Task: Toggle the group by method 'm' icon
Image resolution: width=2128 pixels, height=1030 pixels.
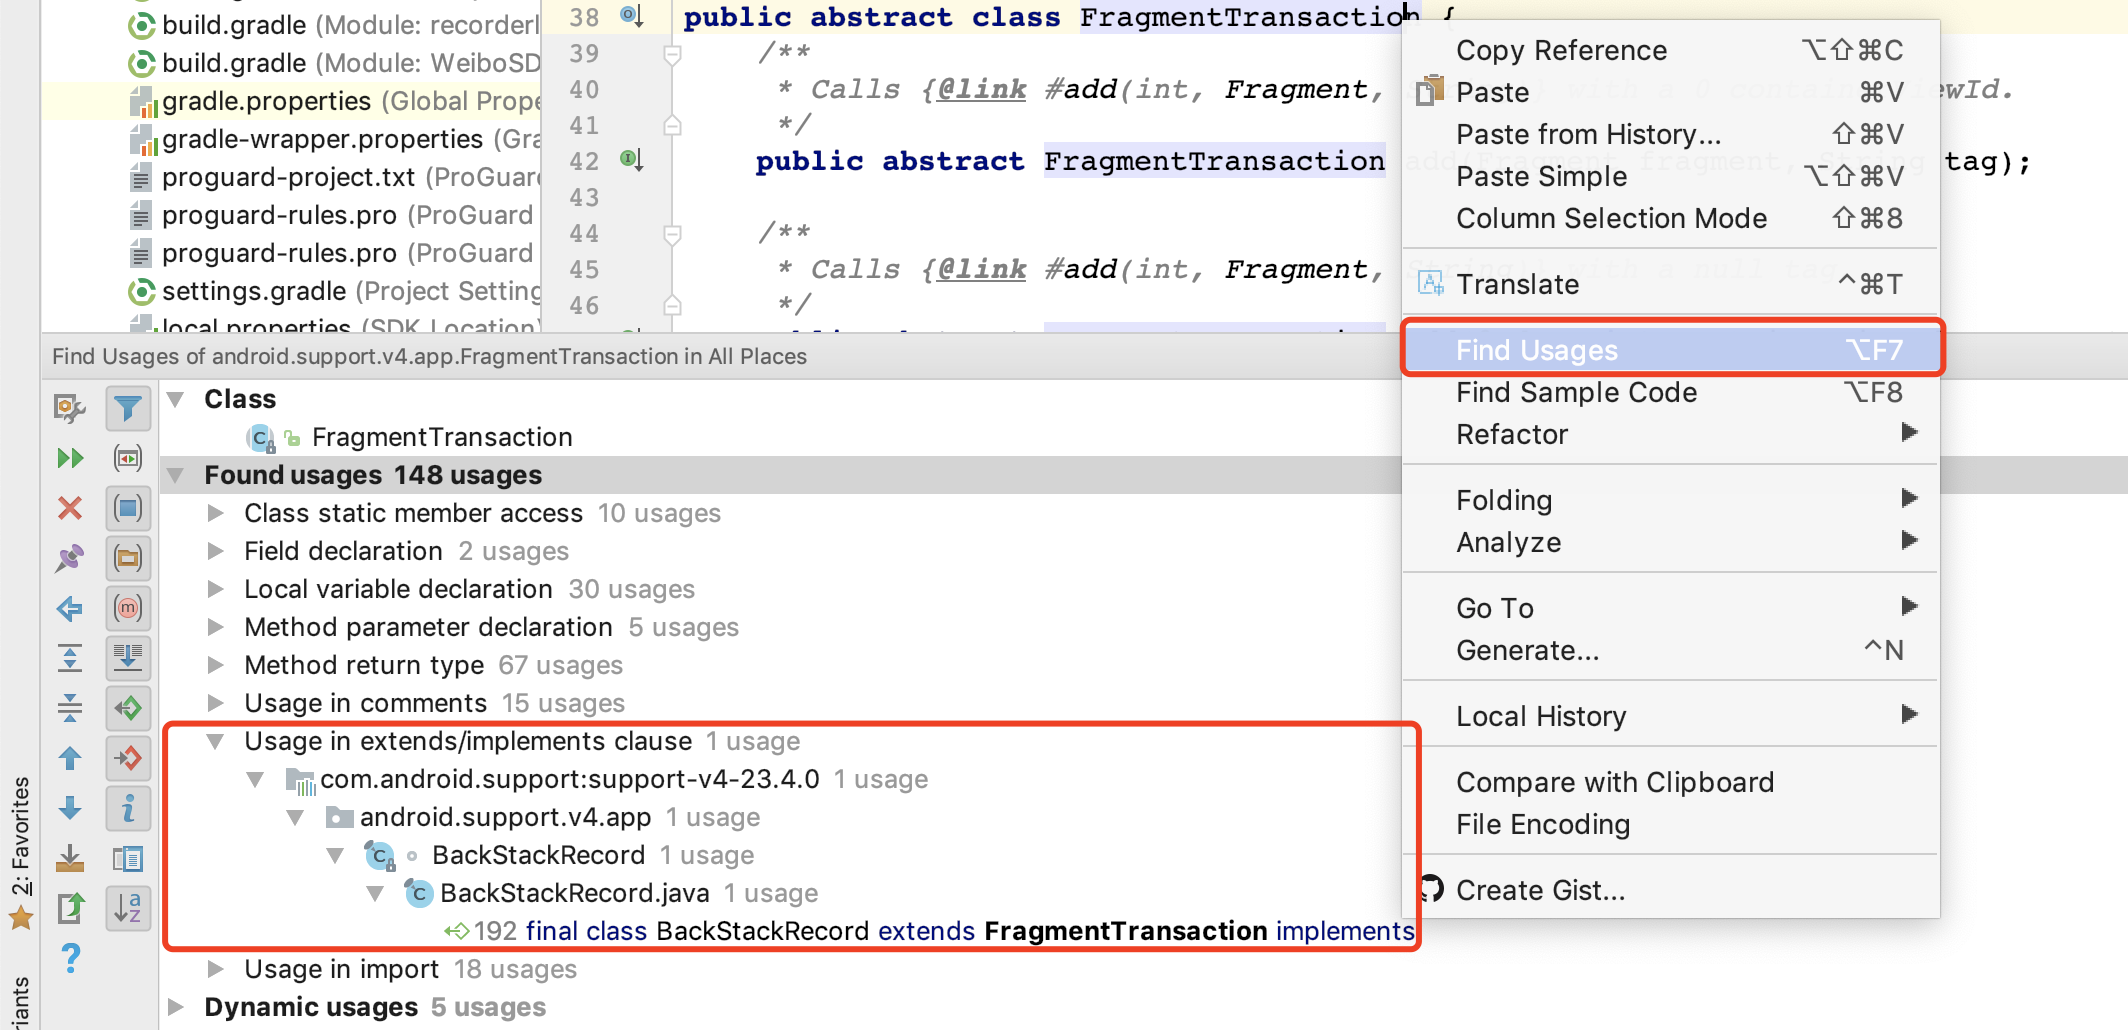Action: pyautogui.click(x=128, y=608)
